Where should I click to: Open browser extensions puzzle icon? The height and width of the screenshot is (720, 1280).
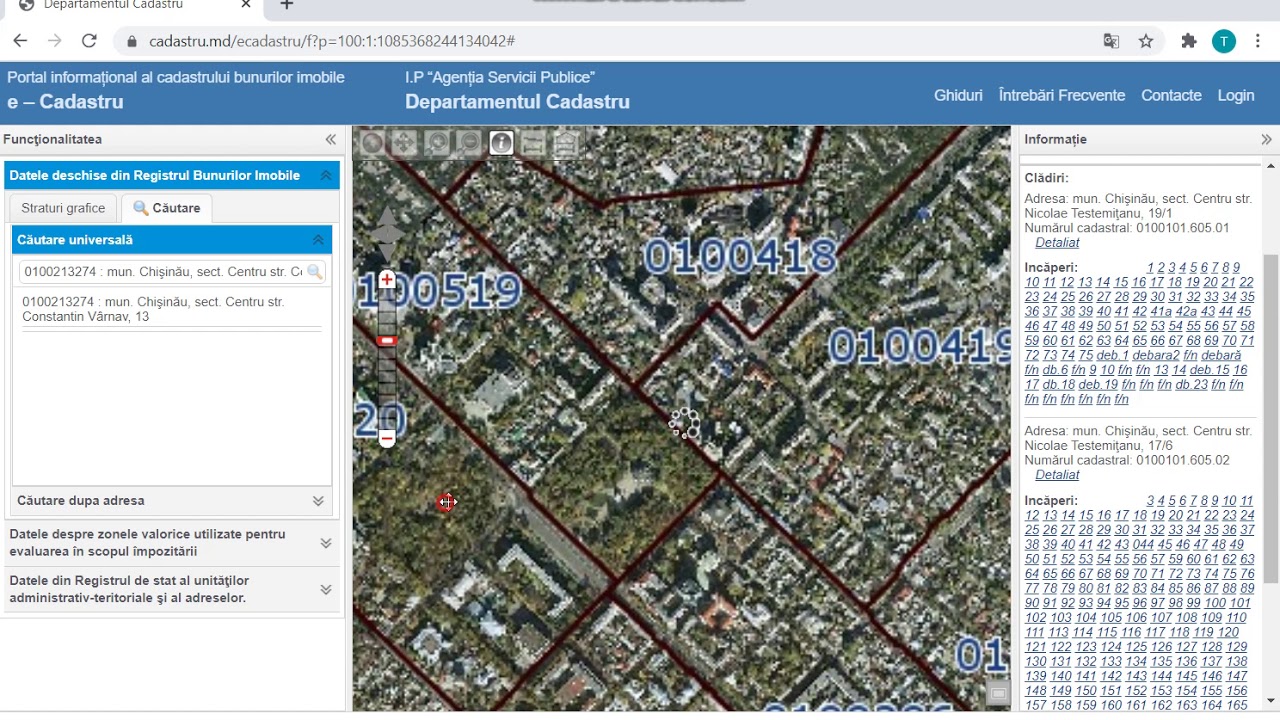point(1189,41)
